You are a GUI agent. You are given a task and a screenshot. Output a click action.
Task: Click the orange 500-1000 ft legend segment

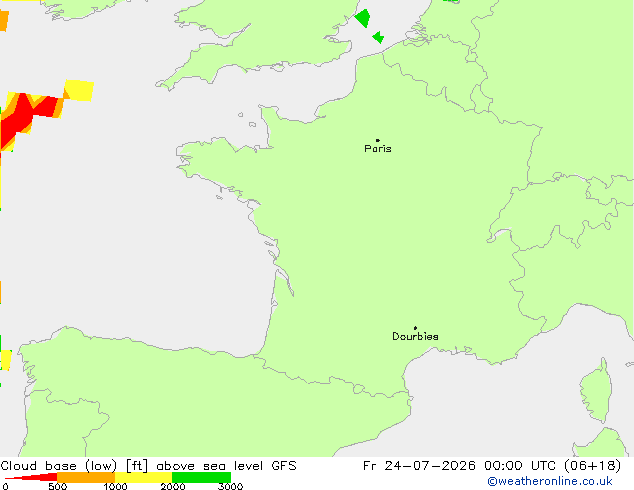tap(86, 477)
